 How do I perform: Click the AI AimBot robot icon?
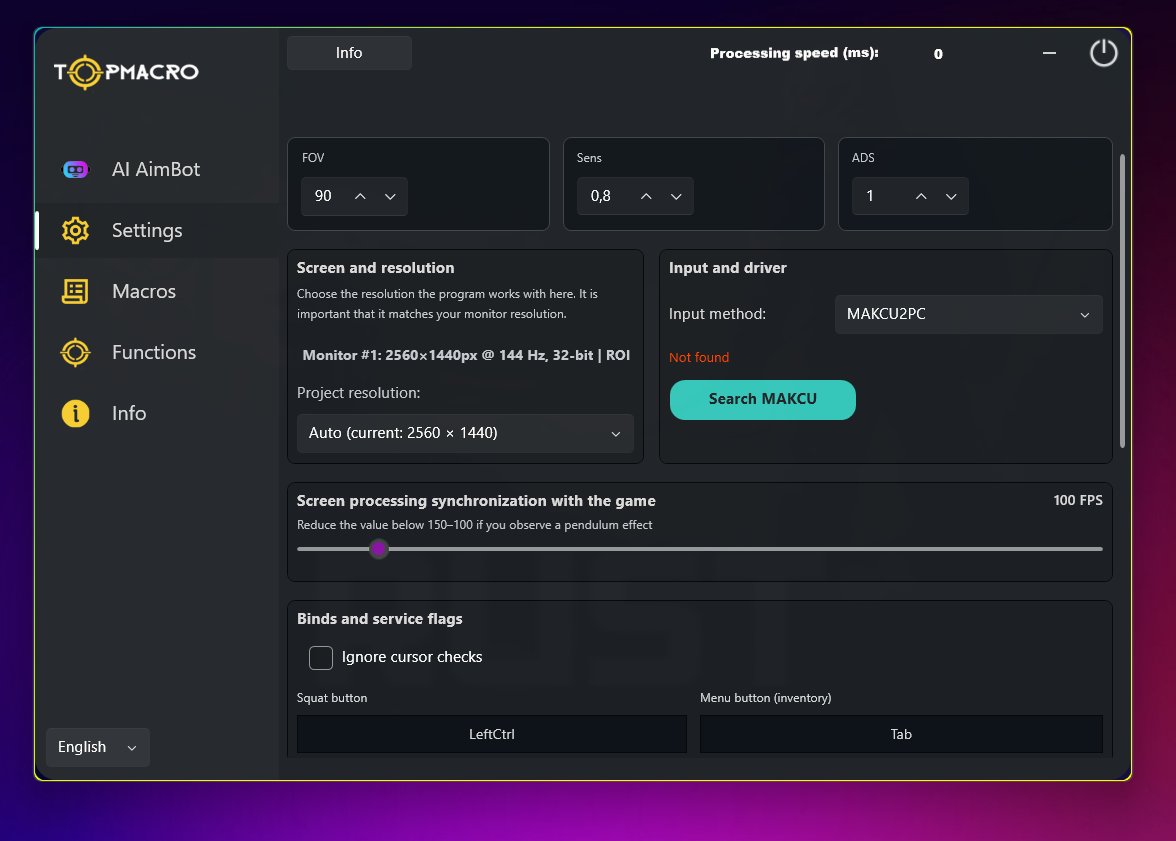[75, 170]
